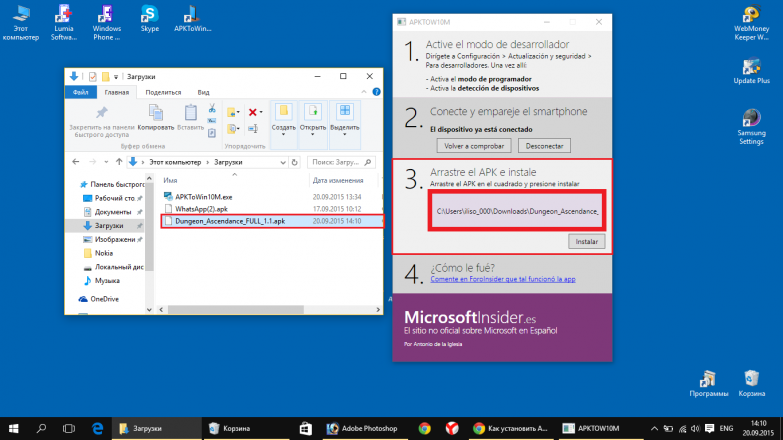Click horizontal scrollbar in file list

tap(235, 310)
